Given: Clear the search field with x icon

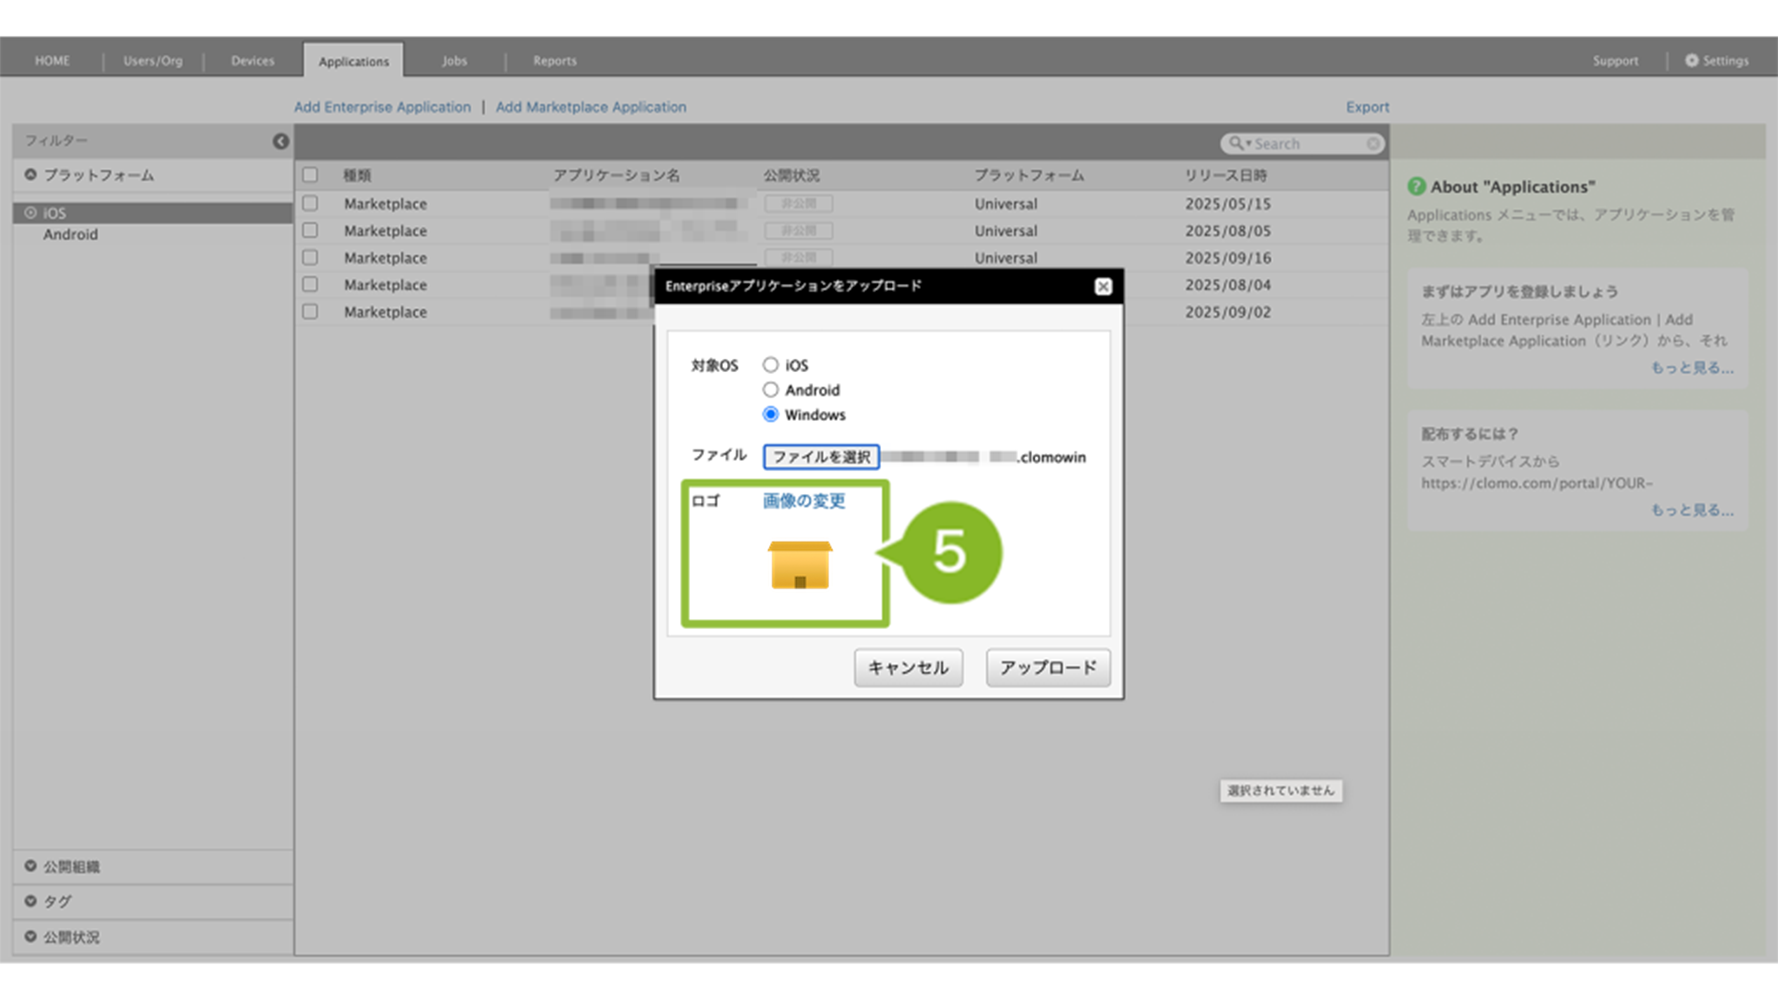Looking at the screenshot, I should [x=1373, y=144].
